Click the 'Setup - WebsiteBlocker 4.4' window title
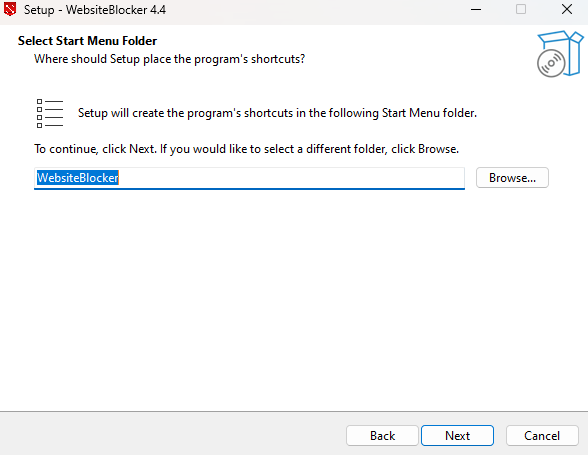 [95, 10]
